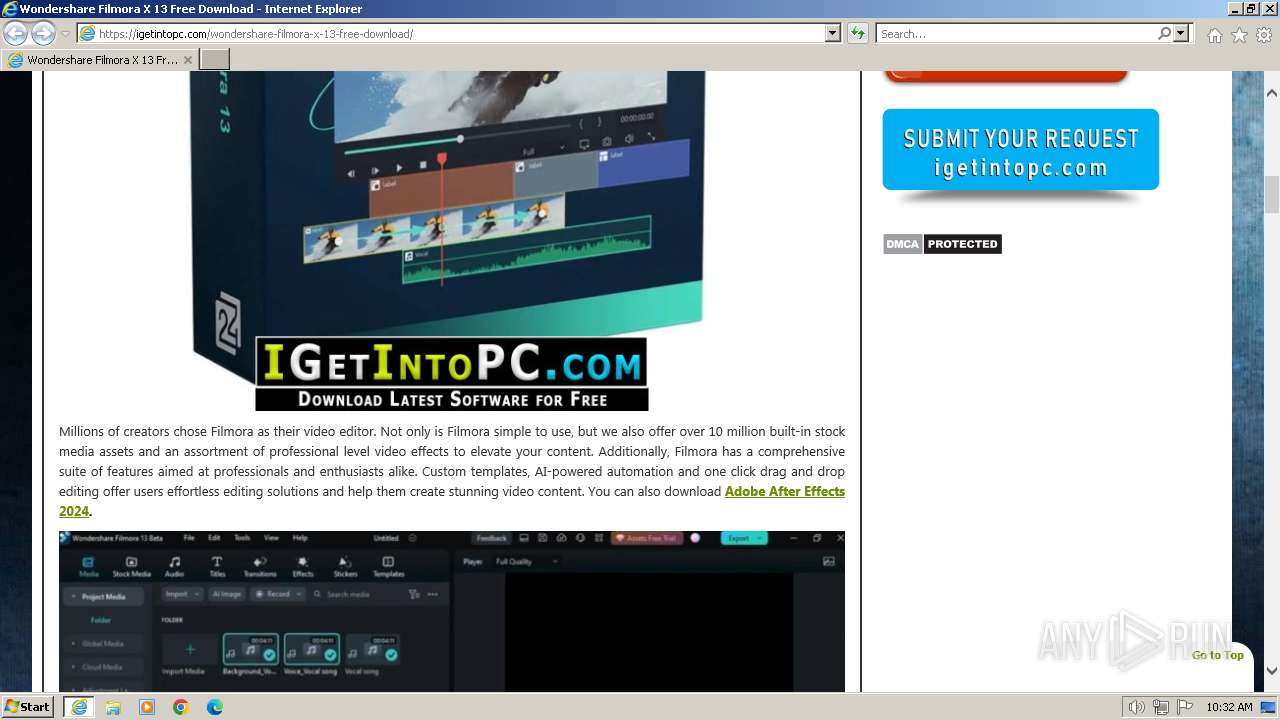The height and width of the screenshot is (720, 1280).
Task: Open the search provider dropdown arrow
Action: [x=1181, y=33]
